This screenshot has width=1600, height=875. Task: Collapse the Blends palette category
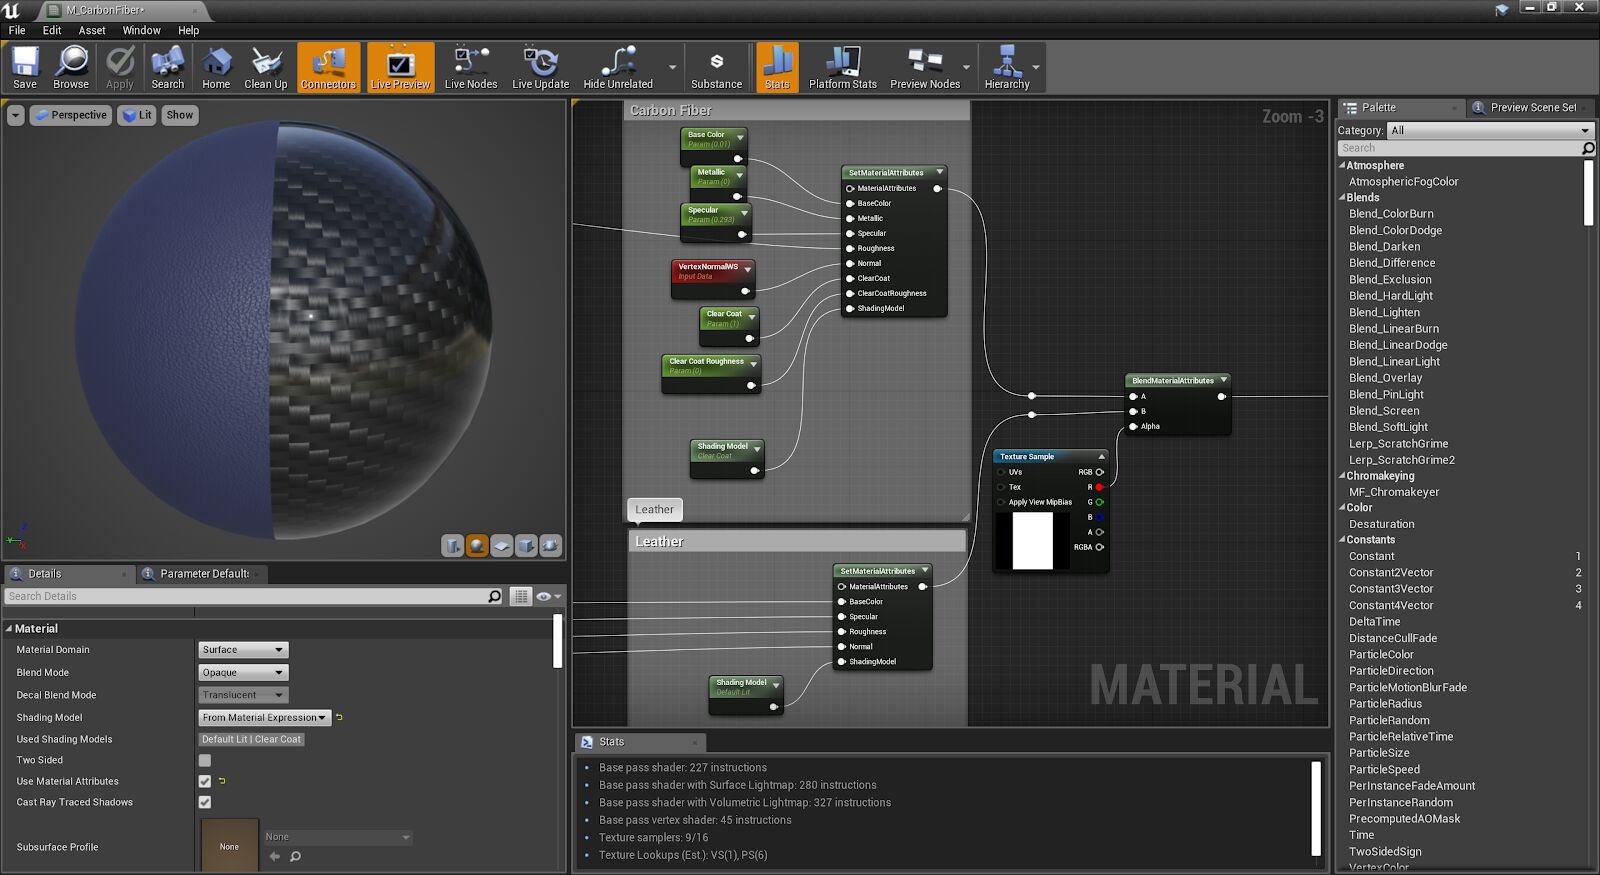coord(1342,198)
